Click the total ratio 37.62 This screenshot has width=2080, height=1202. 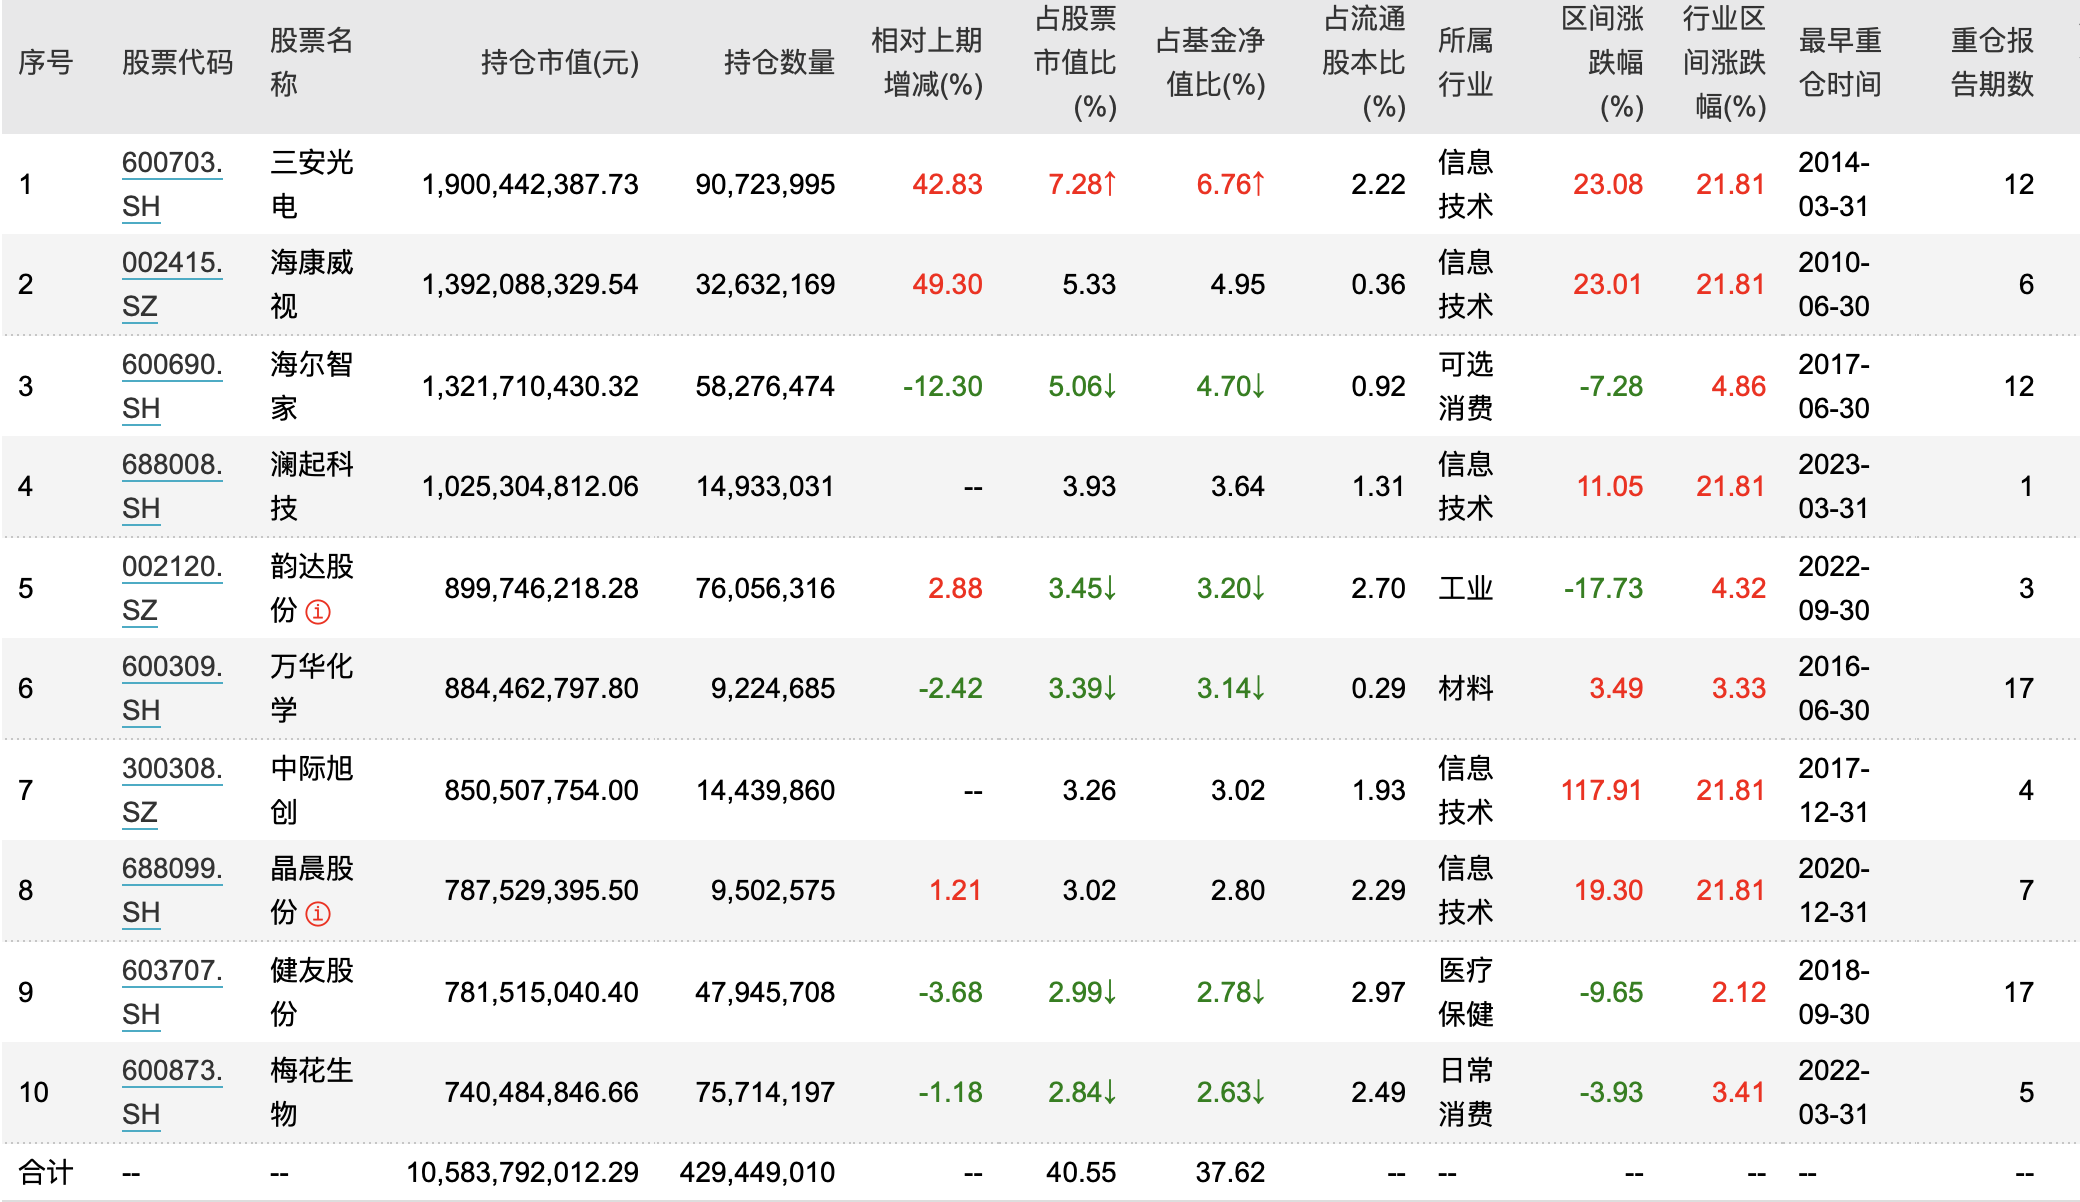(x=1230, y=1173)
